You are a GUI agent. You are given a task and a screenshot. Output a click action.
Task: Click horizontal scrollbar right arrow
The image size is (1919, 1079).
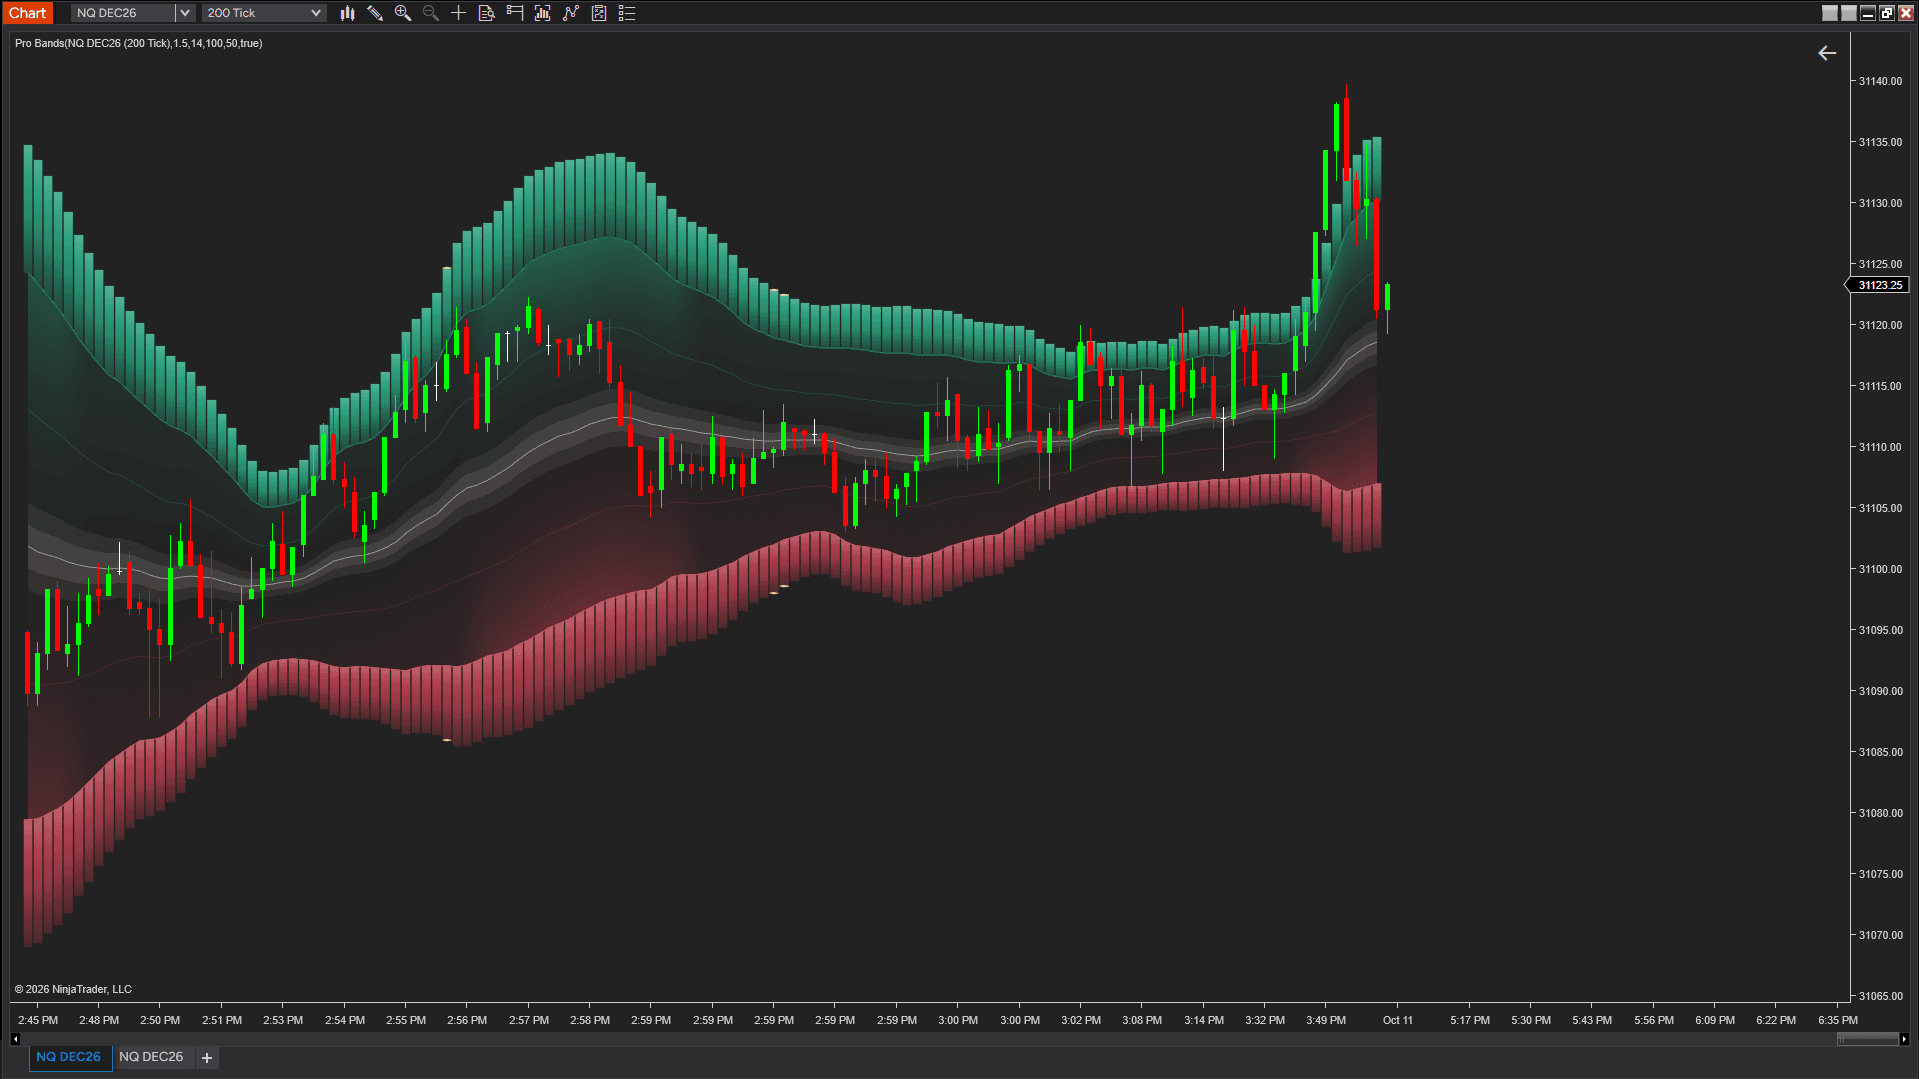[1904, 1039]
